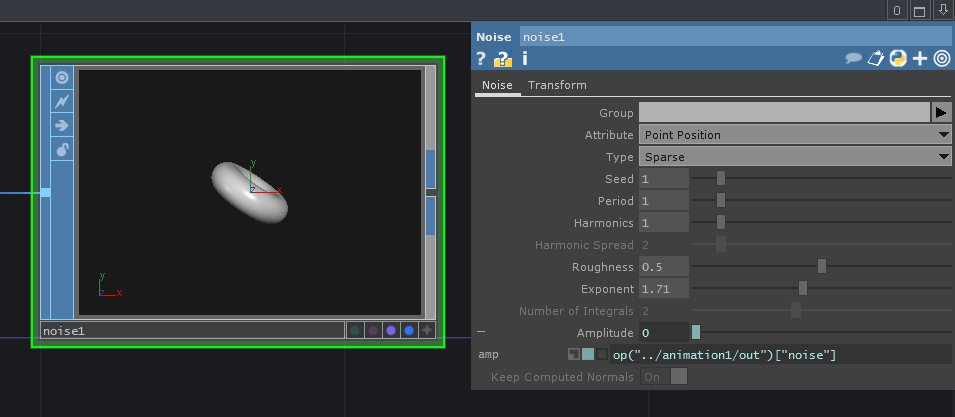Collapse the Amplitude parameter expression row
955x417 pixels.
point(481,332)
